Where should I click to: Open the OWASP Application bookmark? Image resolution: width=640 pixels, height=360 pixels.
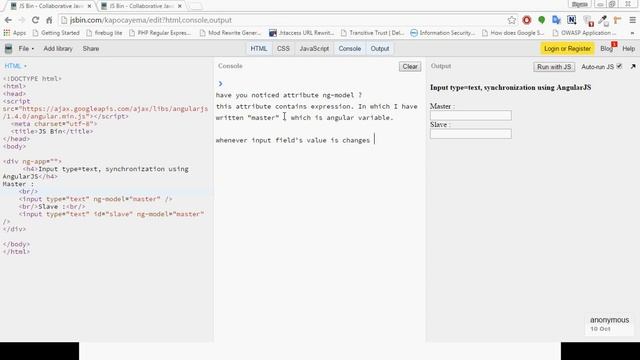[584, 33]
